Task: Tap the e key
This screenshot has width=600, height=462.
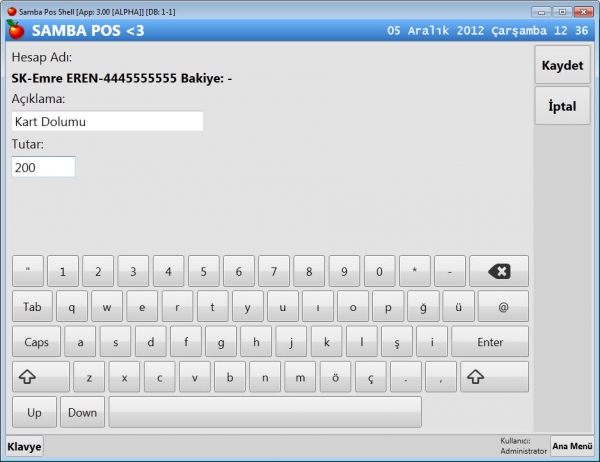Action: [142, 307]
